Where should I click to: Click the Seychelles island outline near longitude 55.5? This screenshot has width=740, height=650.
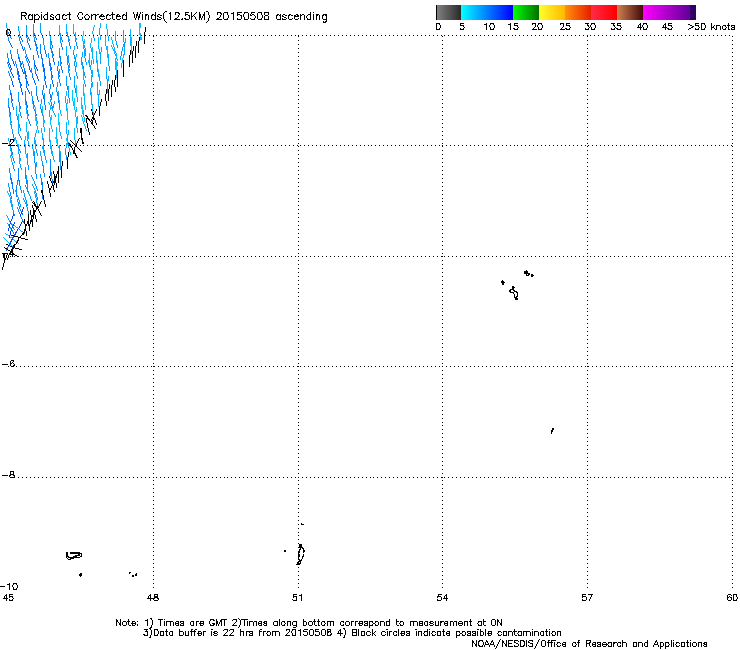pyautogui.click(x=514, y=293)
